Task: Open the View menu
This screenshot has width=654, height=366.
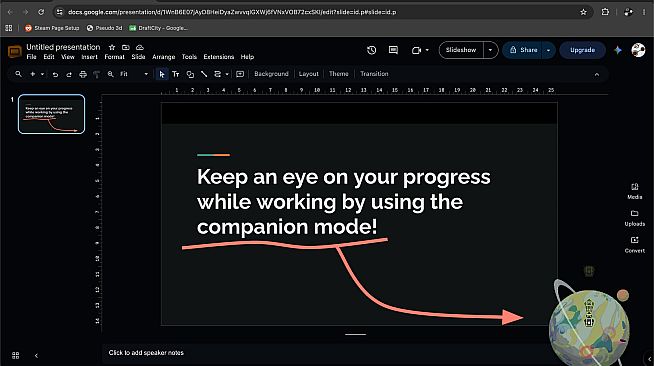Action: [x=68, y=57]
